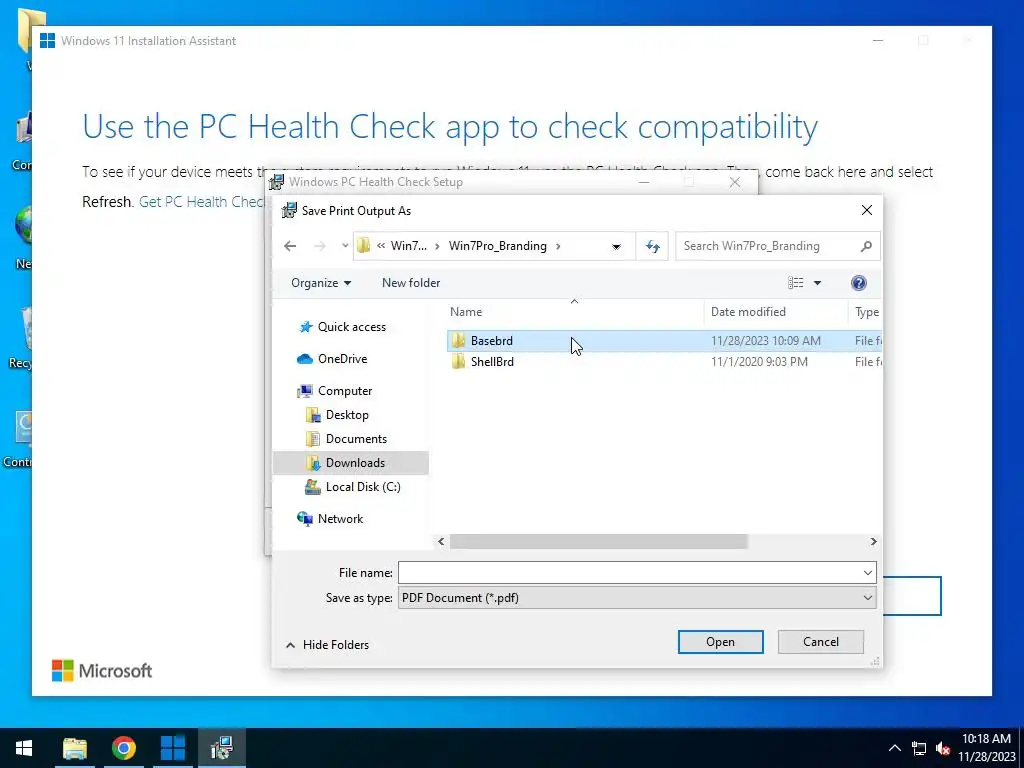Open the Save as type combo box
The height and width of the screenshot is (768, 1024).
click(637, 598)
